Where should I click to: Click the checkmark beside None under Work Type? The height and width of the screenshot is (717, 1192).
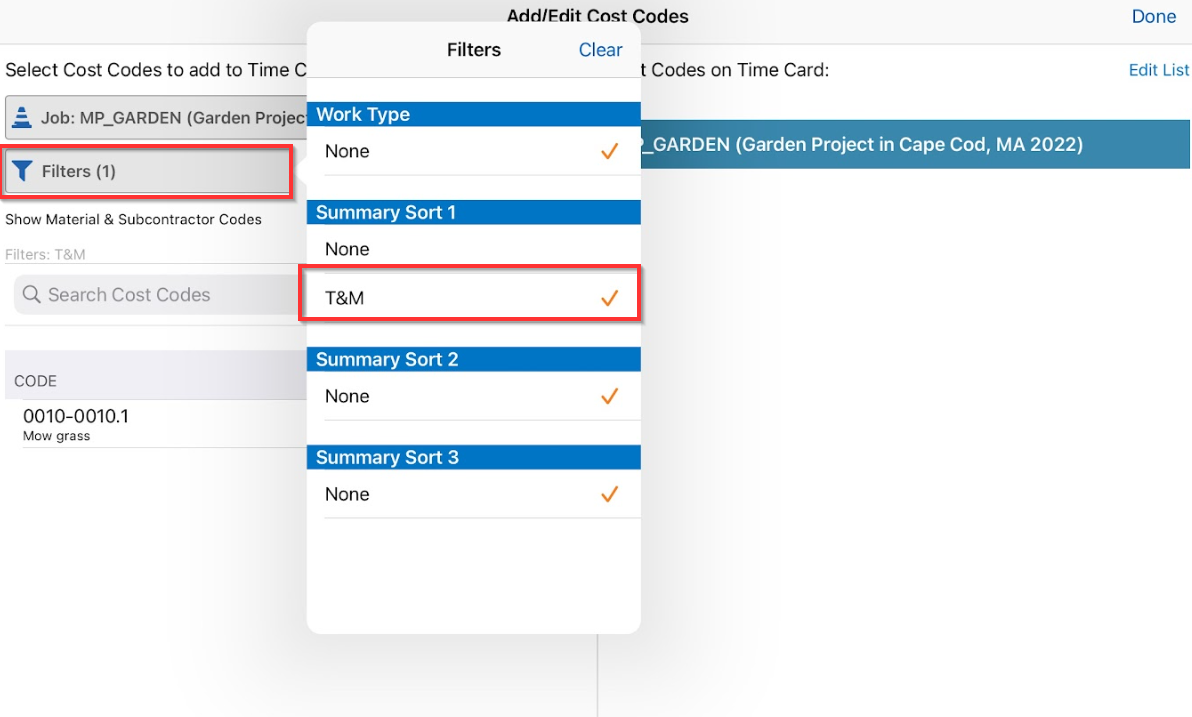click(x=609, y=151)
